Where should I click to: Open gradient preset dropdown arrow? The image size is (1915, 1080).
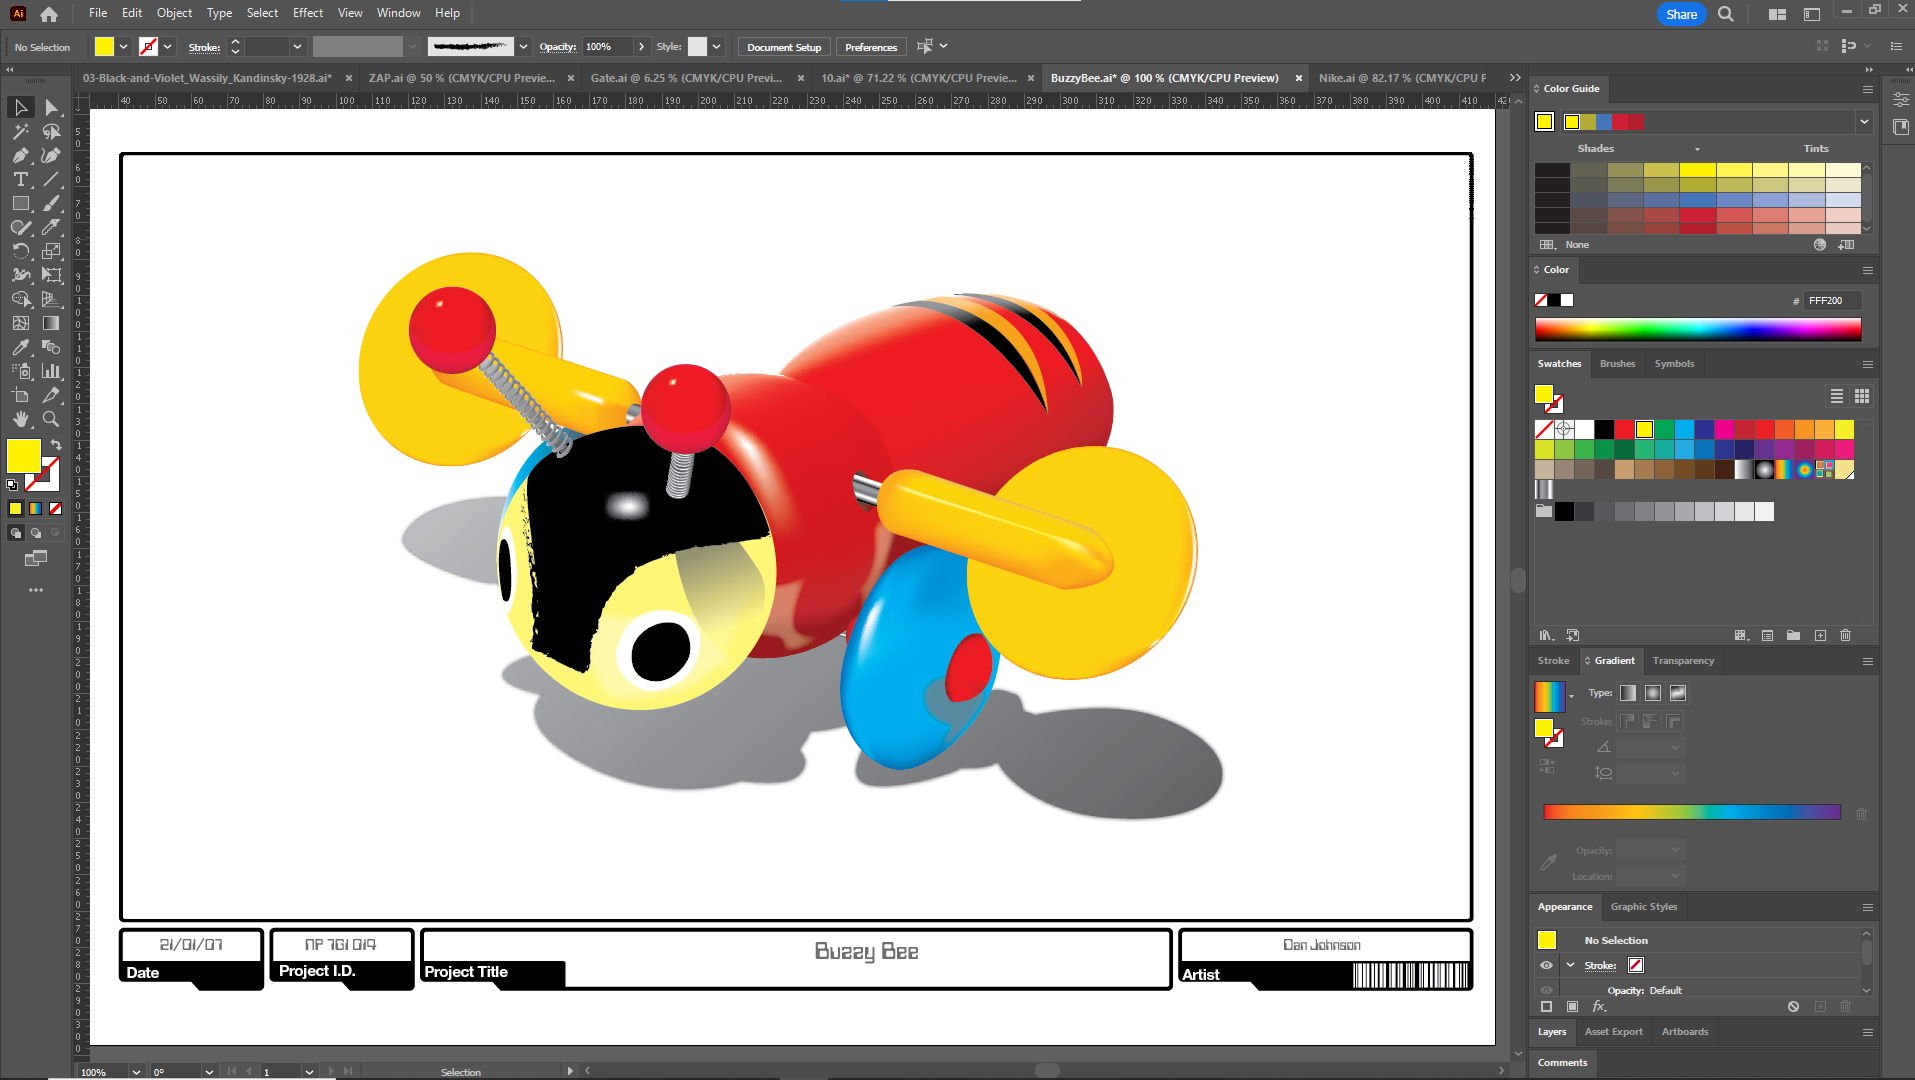point(1572,696)
